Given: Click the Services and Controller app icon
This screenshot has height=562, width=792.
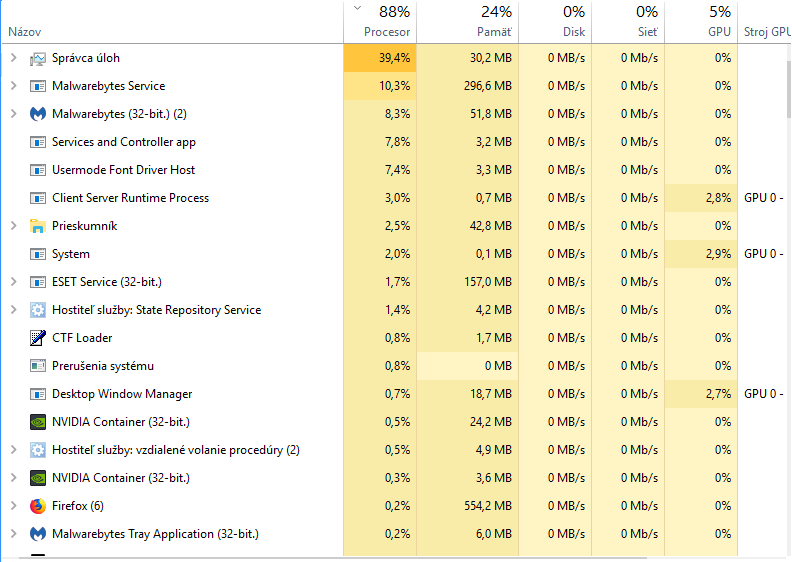Looking at the screenshot, I should 38,142.
